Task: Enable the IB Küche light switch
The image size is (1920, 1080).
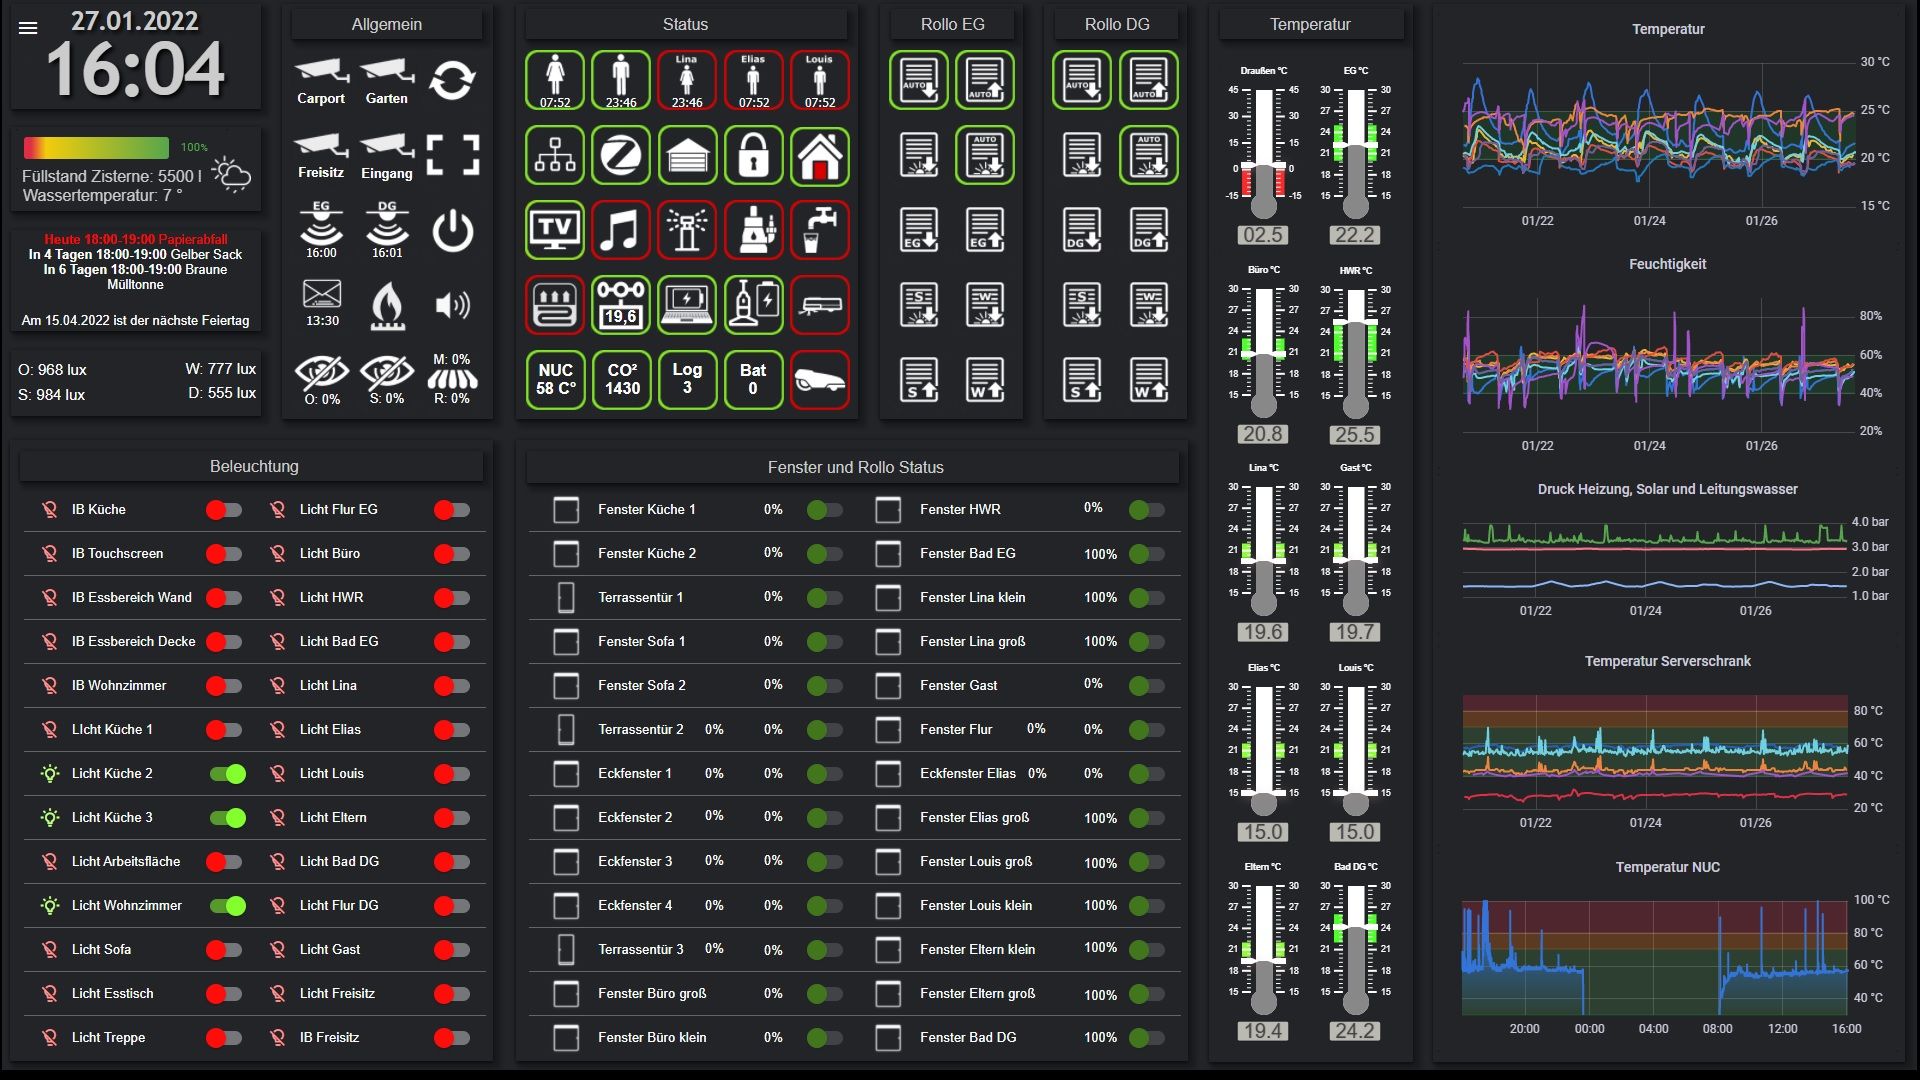Action: (224, 510)
